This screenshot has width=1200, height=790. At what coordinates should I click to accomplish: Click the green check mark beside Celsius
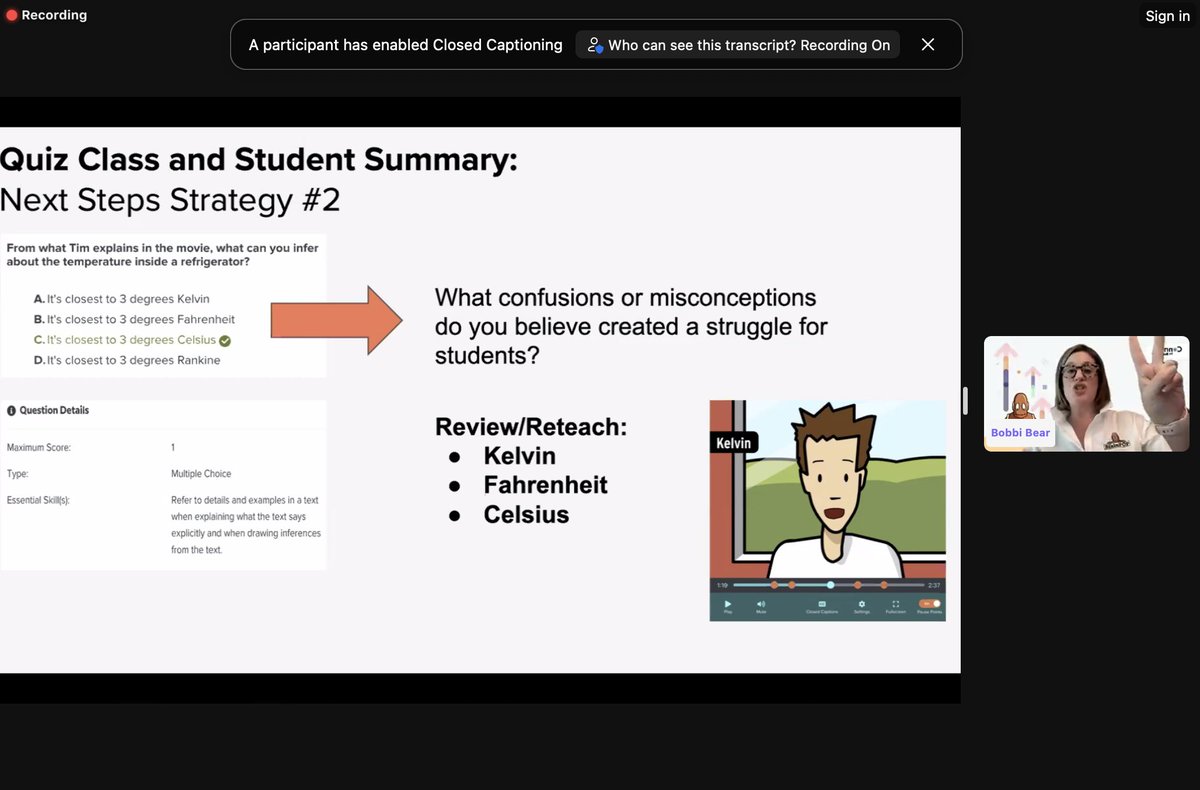click(x=225, y=341)
